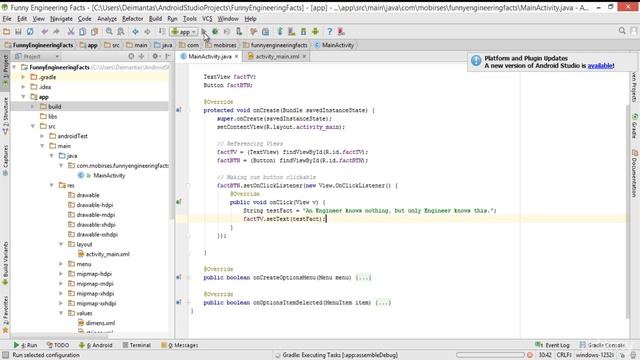Toggle tool window buttons in status bar corner

pyautogui.click(x=5, y=355)
